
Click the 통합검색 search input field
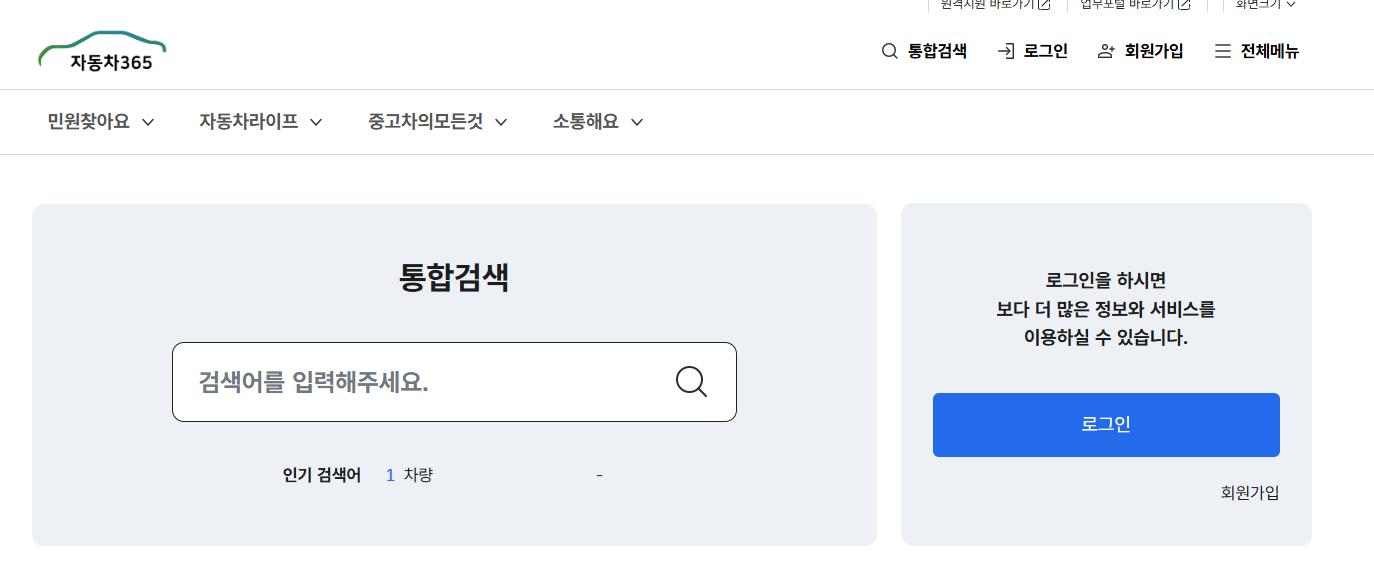click(420, 381)
